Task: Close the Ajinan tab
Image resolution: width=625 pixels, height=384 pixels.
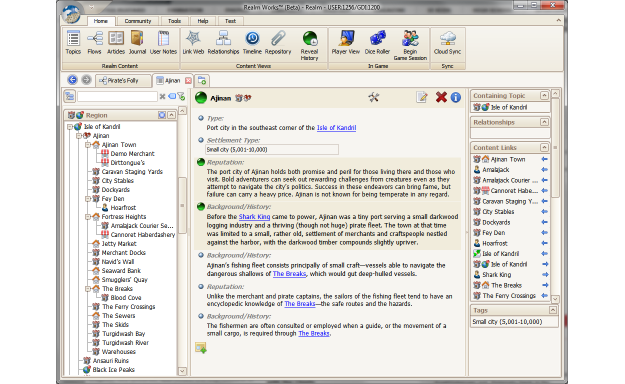Action: click(188, 81)
